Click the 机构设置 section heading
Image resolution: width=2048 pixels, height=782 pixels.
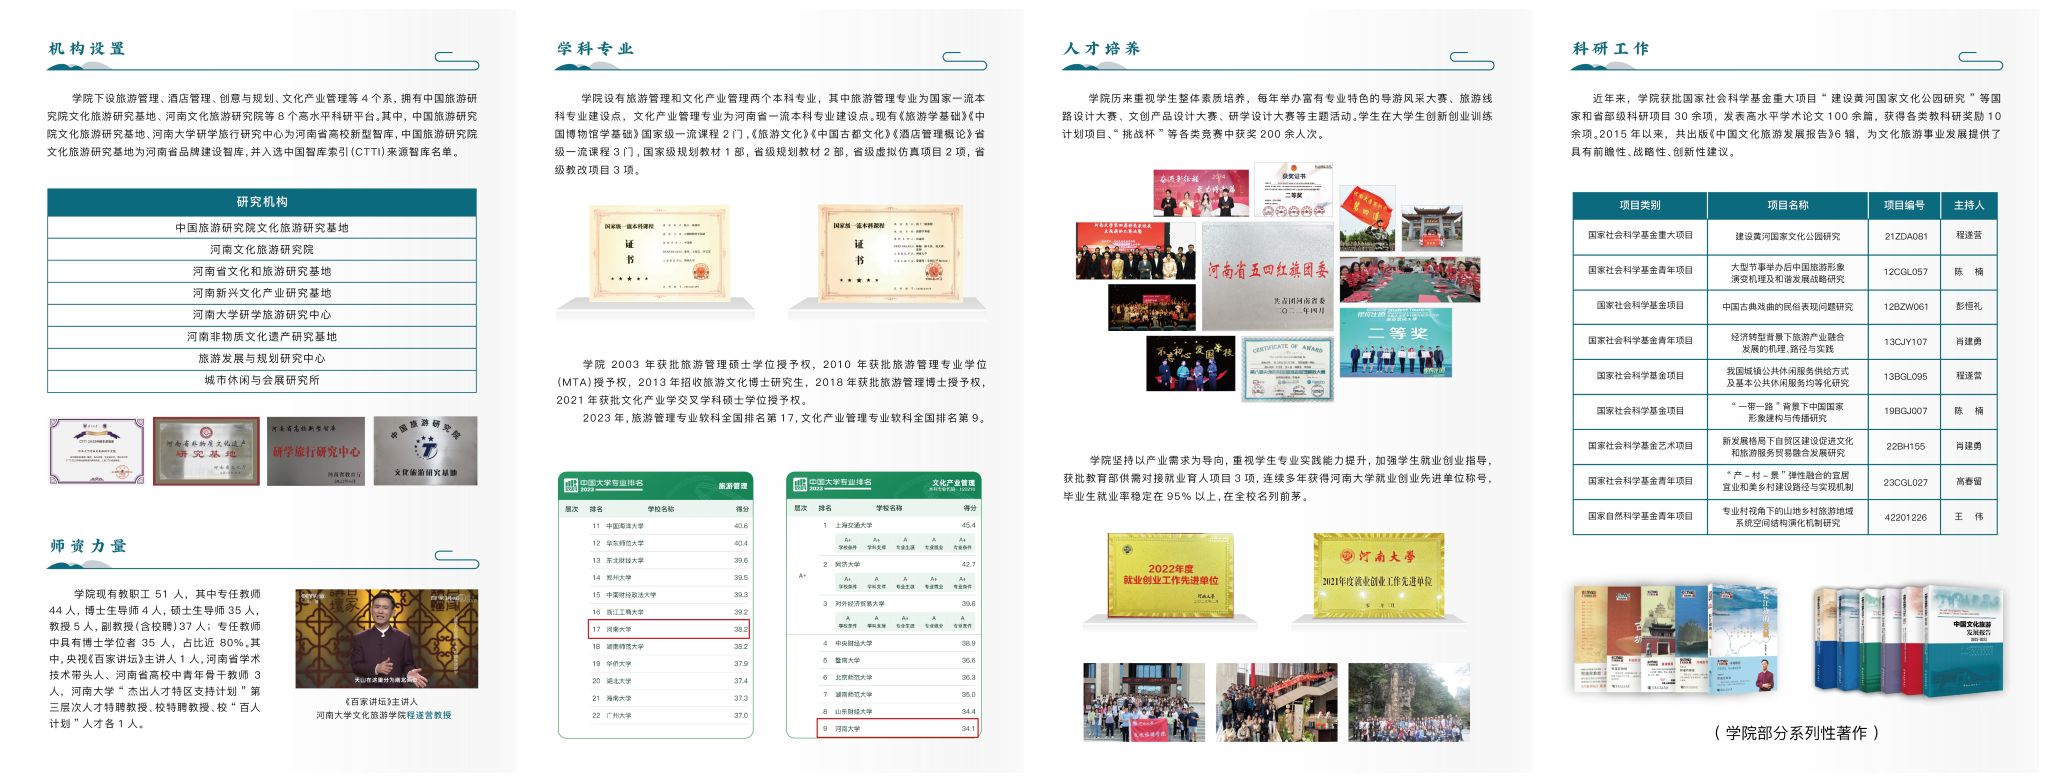pyautogui.click(x=87, y=48)
